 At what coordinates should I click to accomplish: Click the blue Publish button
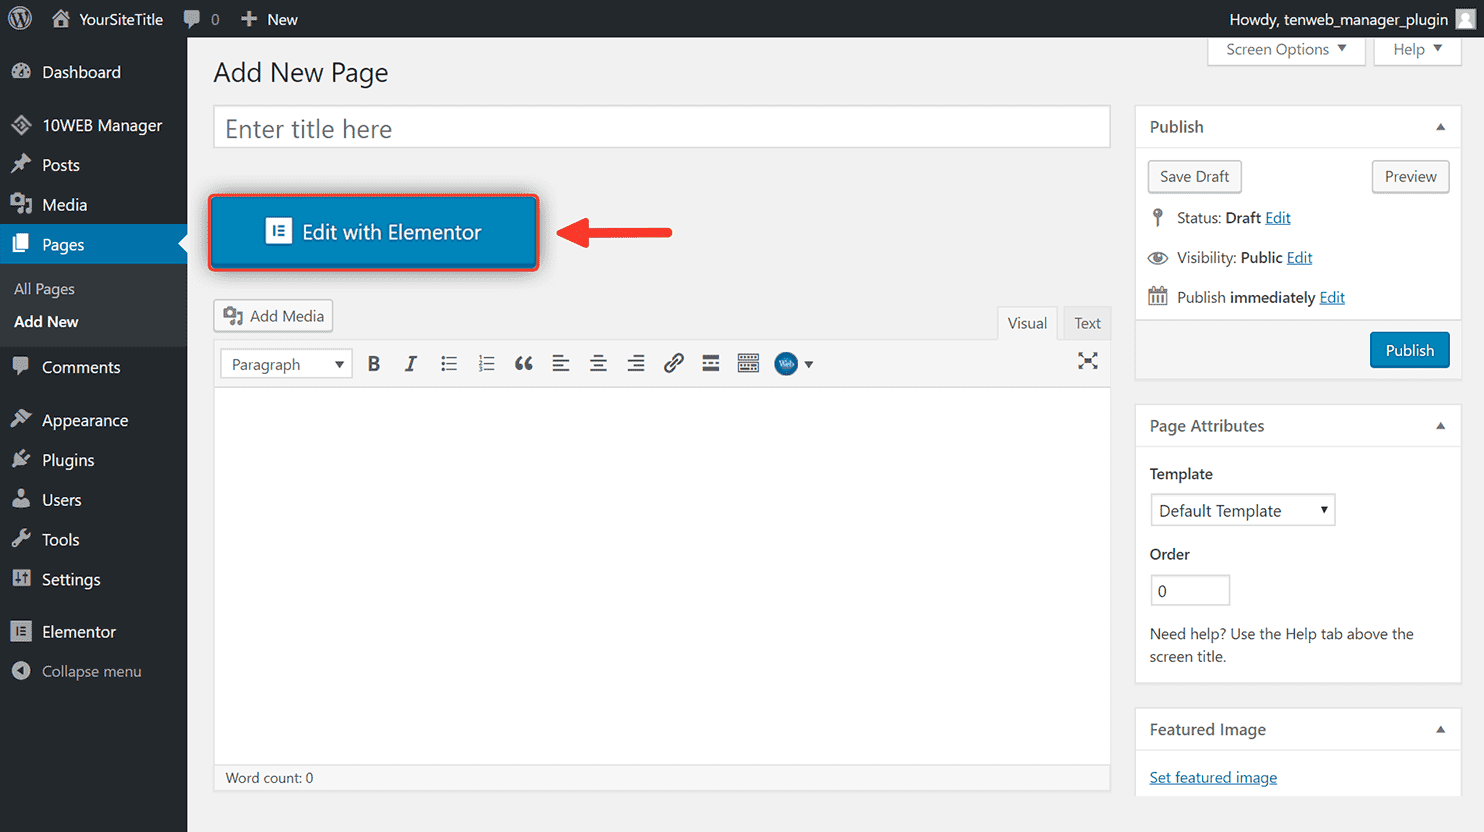1409,350
